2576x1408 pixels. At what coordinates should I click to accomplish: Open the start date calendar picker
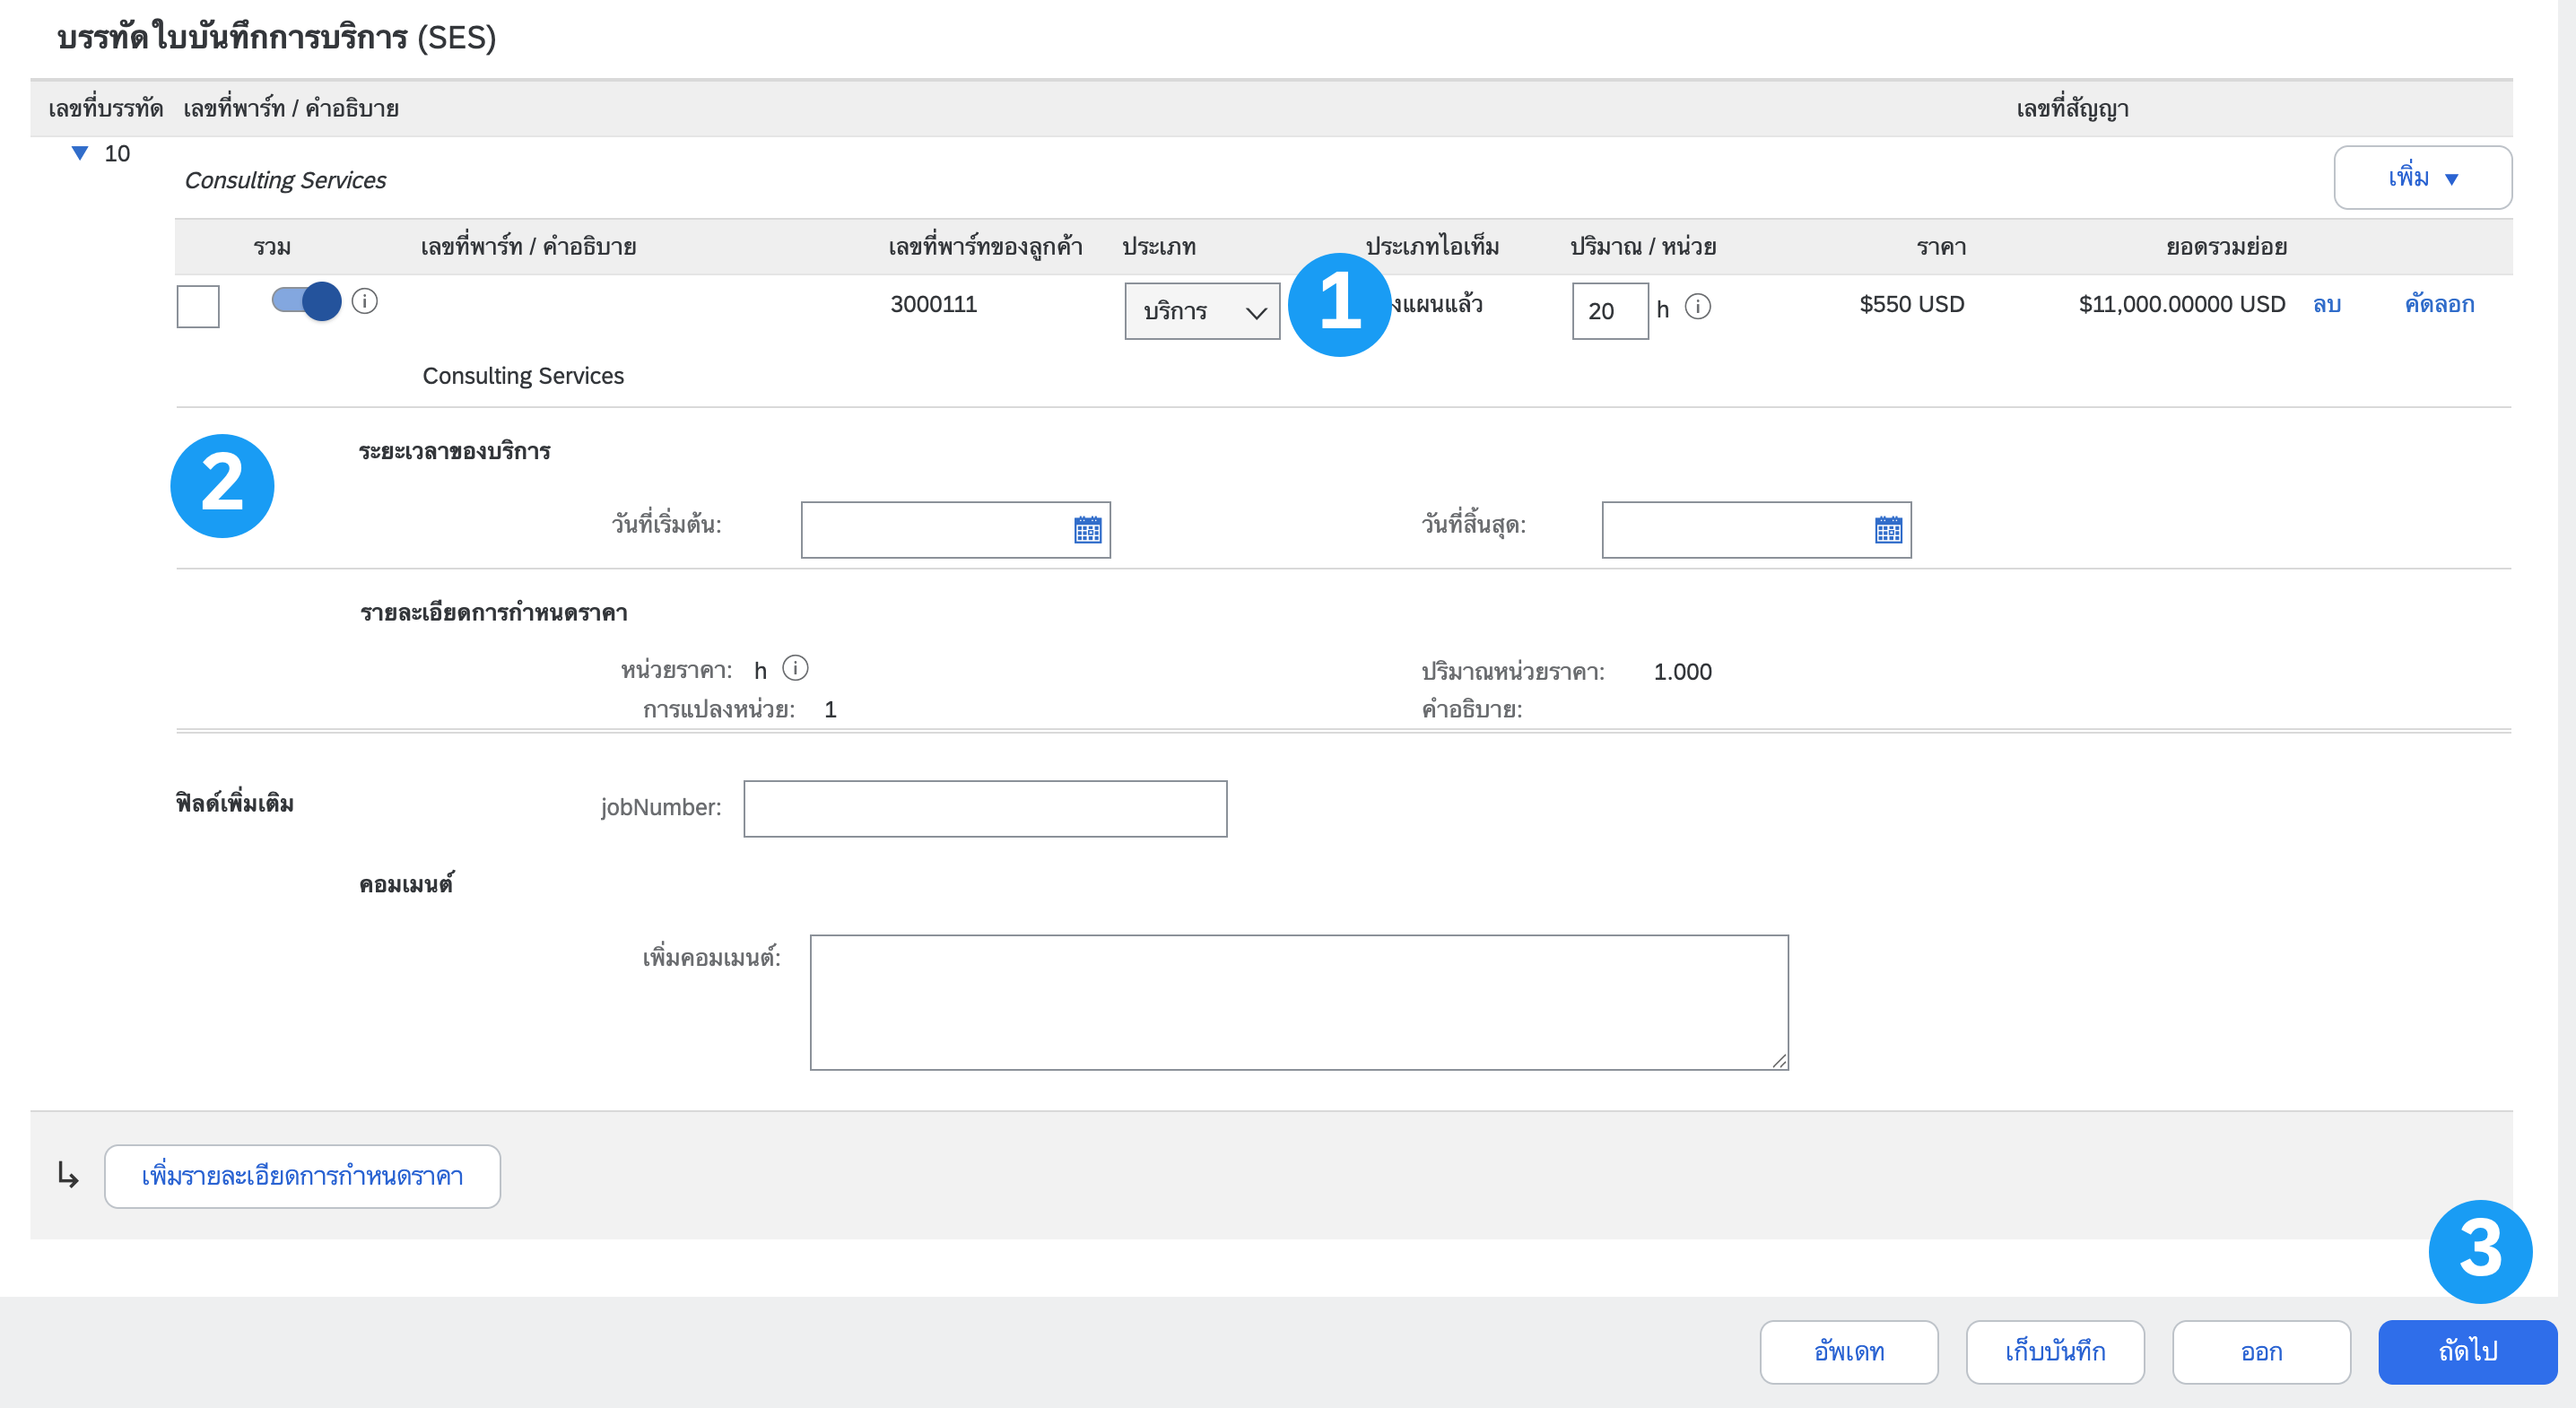[x=1087, y=530]
